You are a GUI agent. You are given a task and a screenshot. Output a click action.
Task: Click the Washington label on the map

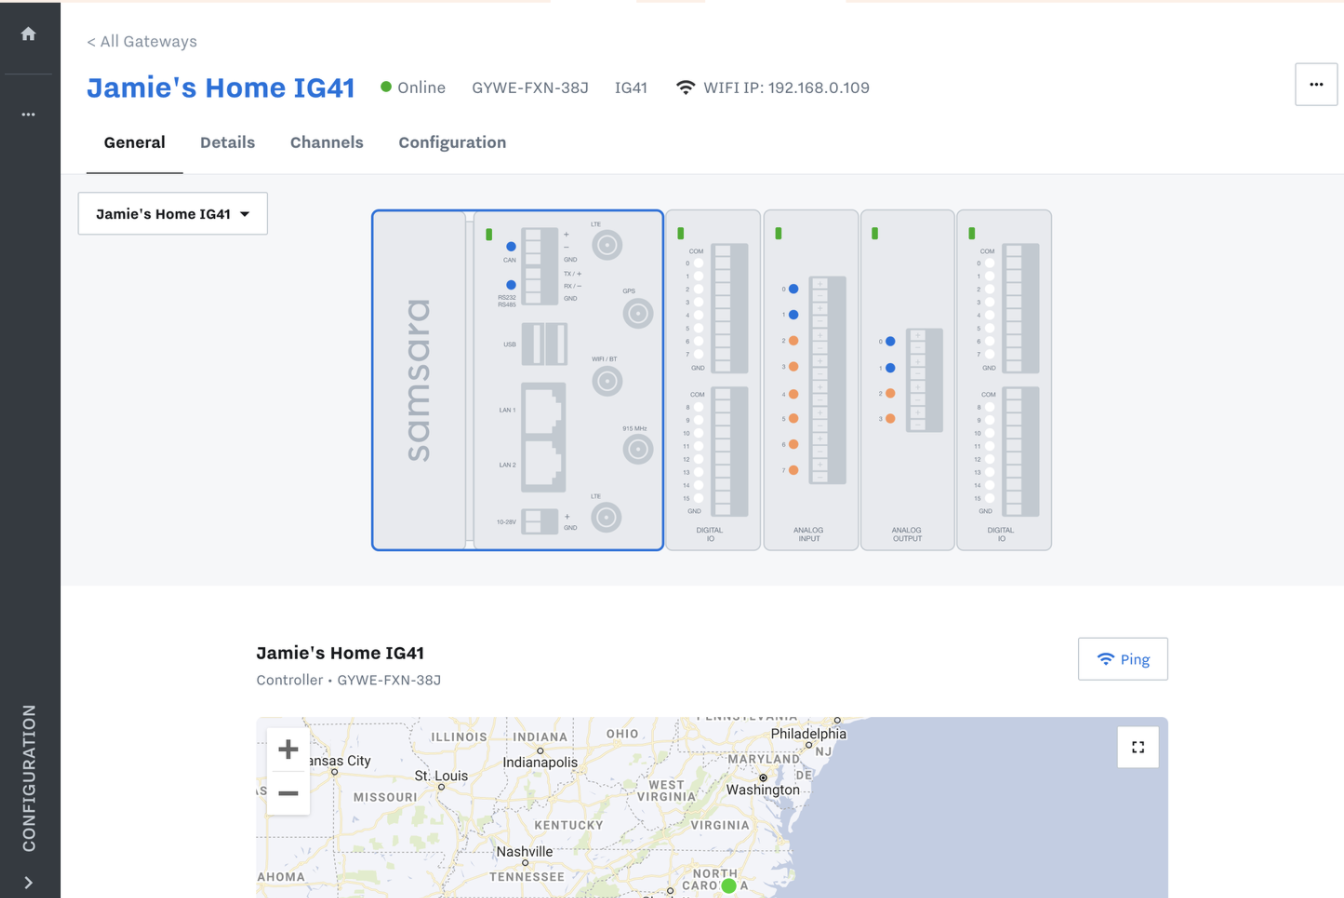pos(763,790)
